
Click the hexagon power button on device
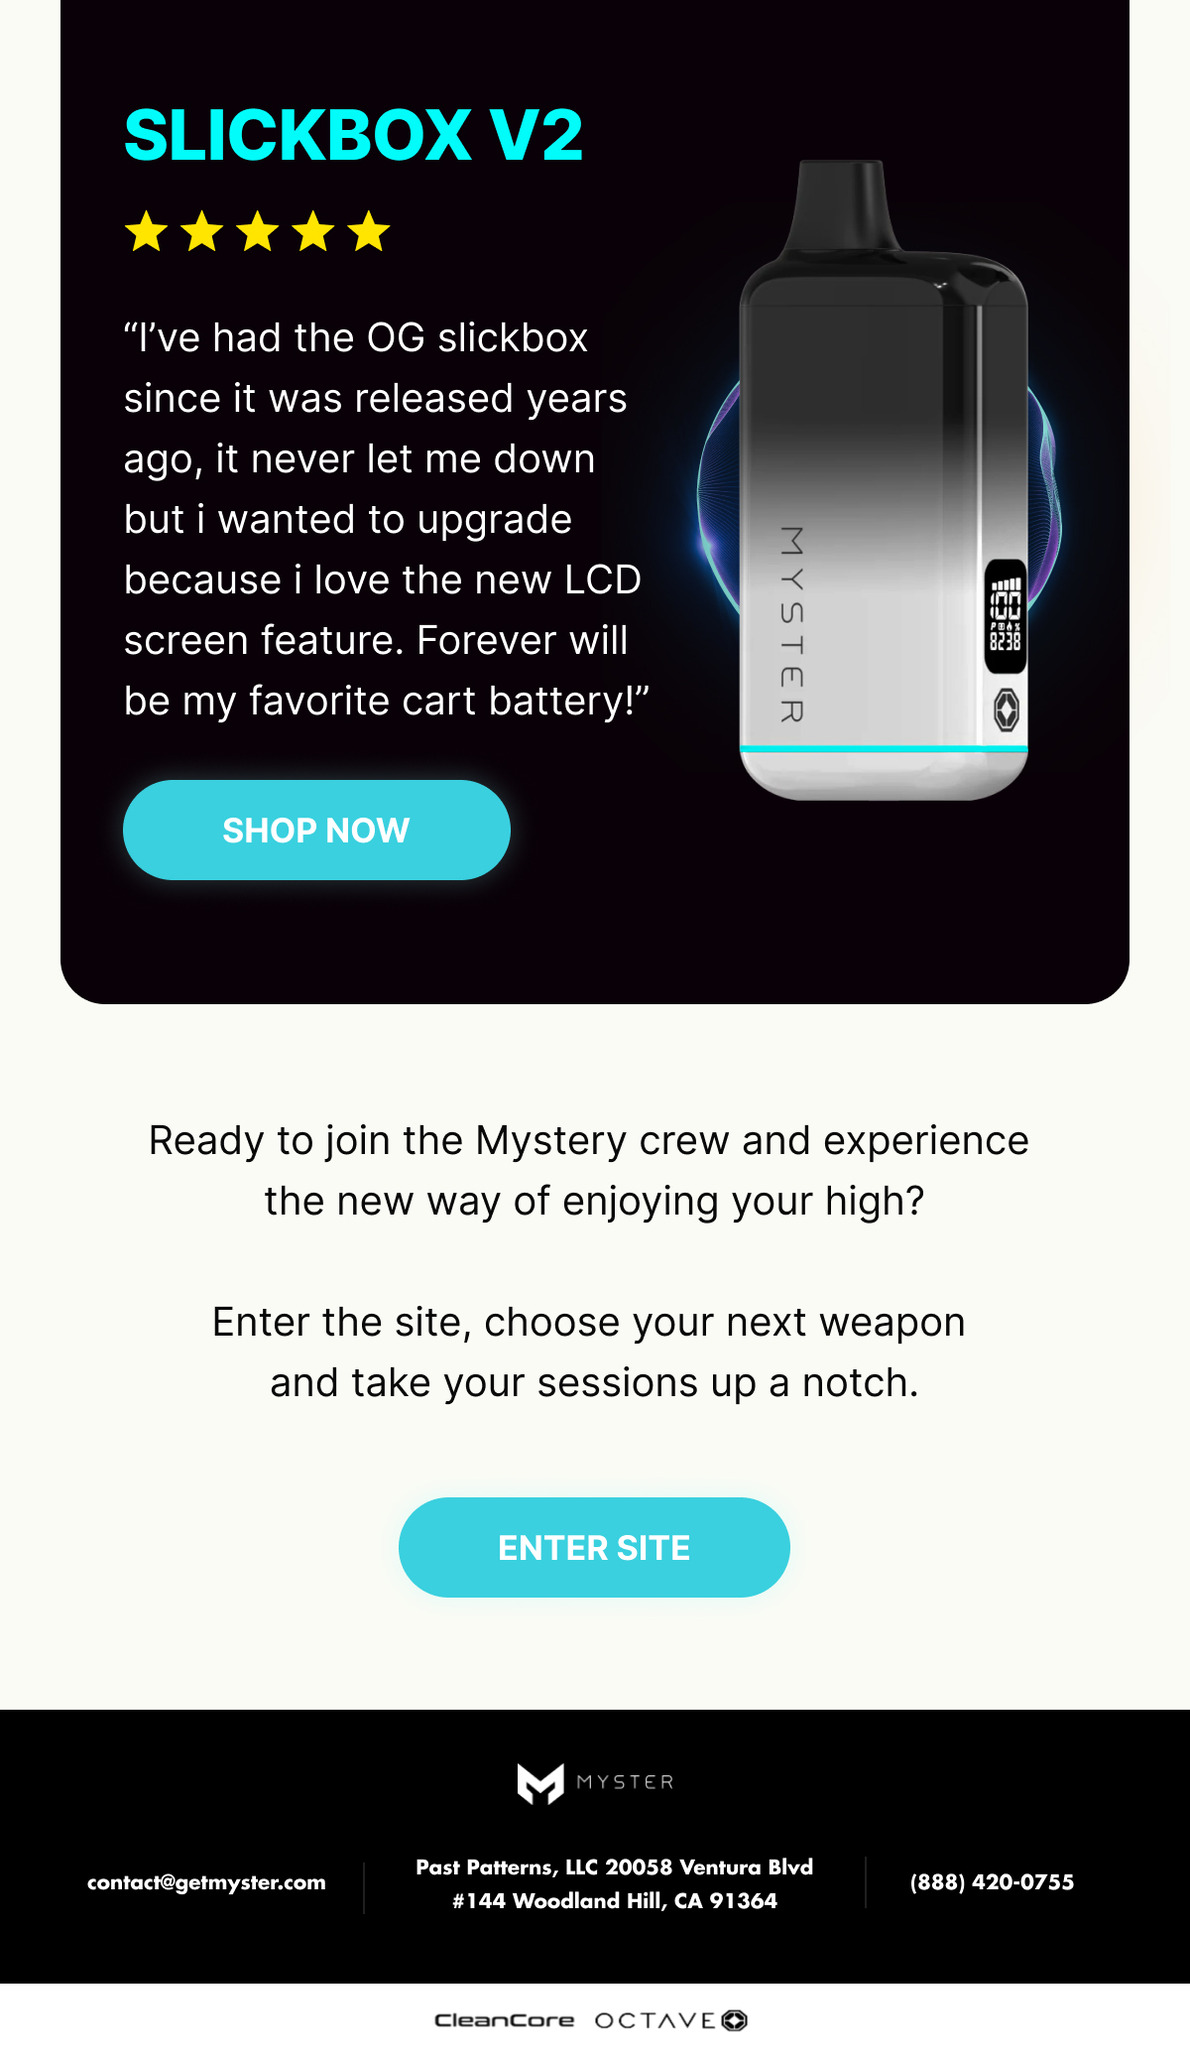click(x=1006, y=710)
